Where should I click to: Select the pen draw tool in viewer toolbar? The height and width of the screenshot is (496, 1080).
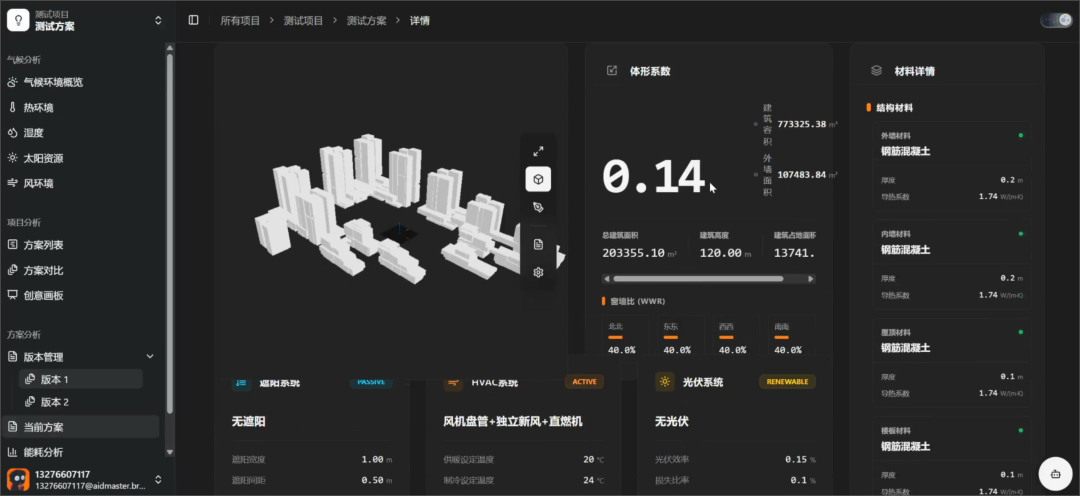(538, 207)
